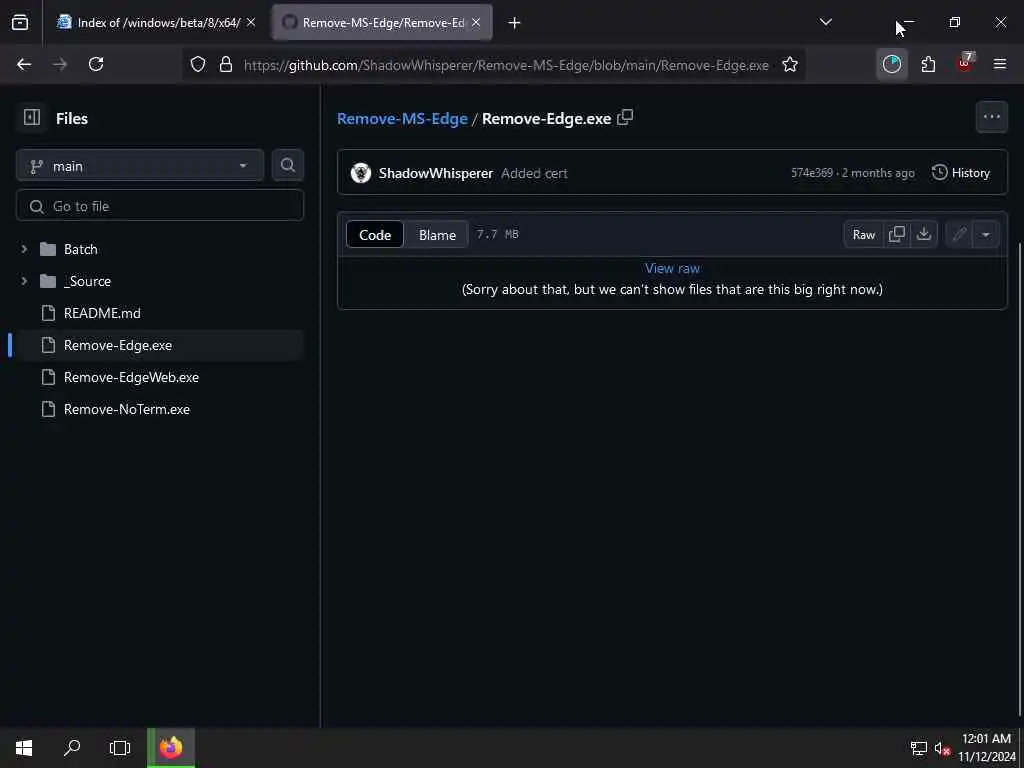The height and width of the screenshot is (768, 1024).
Task: Click the browser forward arrow
Action: pyautogui.click(x=60, y=64)
